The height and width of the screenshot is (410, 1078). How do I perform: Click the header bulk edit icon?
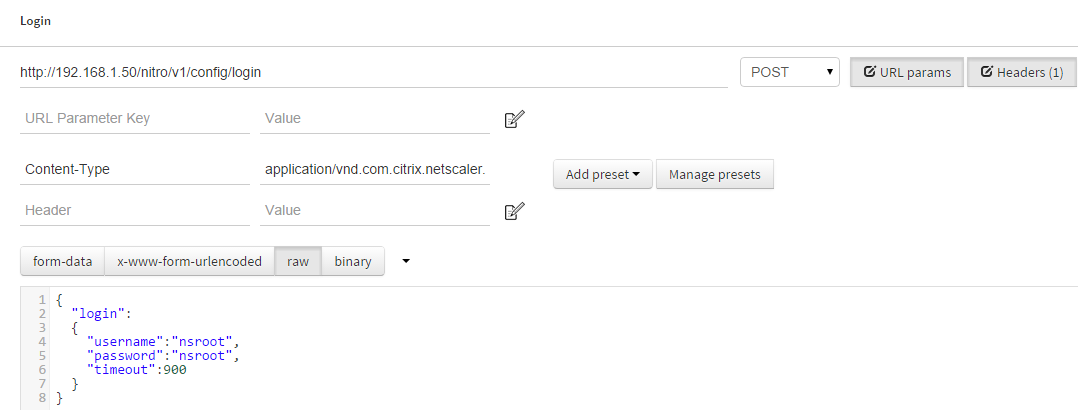(515, 211)
